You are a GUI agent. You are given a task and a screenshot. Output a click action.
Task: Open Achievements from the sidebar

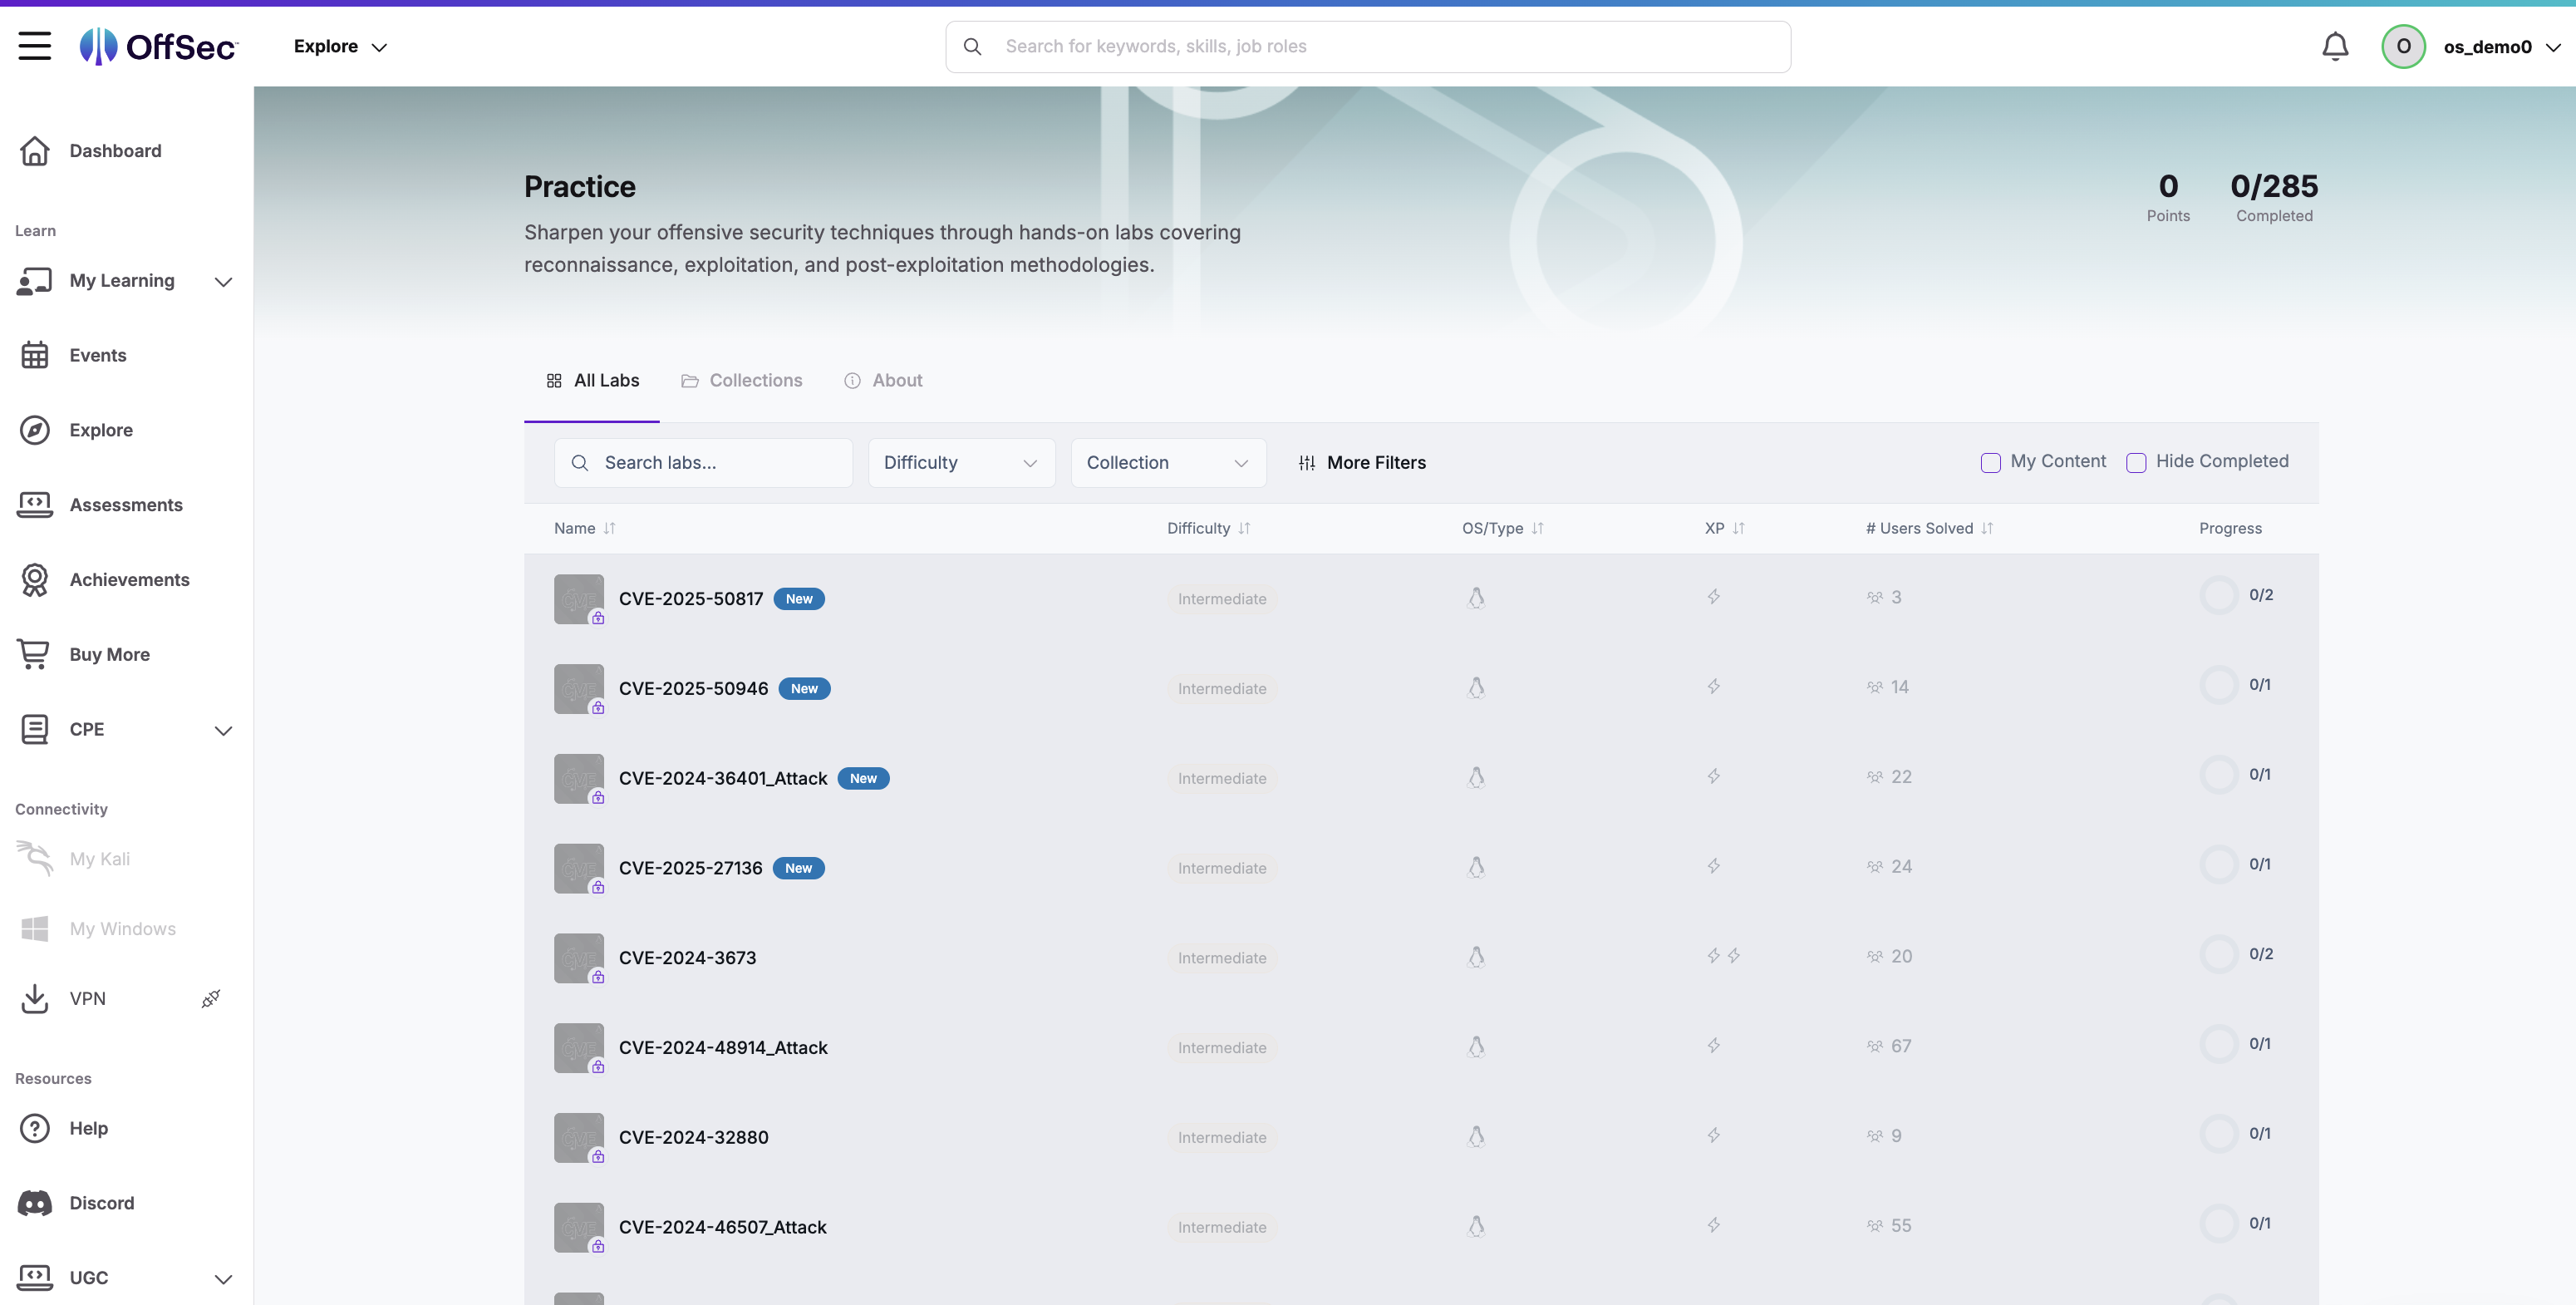pyautogui.click(x=128, y=580)
